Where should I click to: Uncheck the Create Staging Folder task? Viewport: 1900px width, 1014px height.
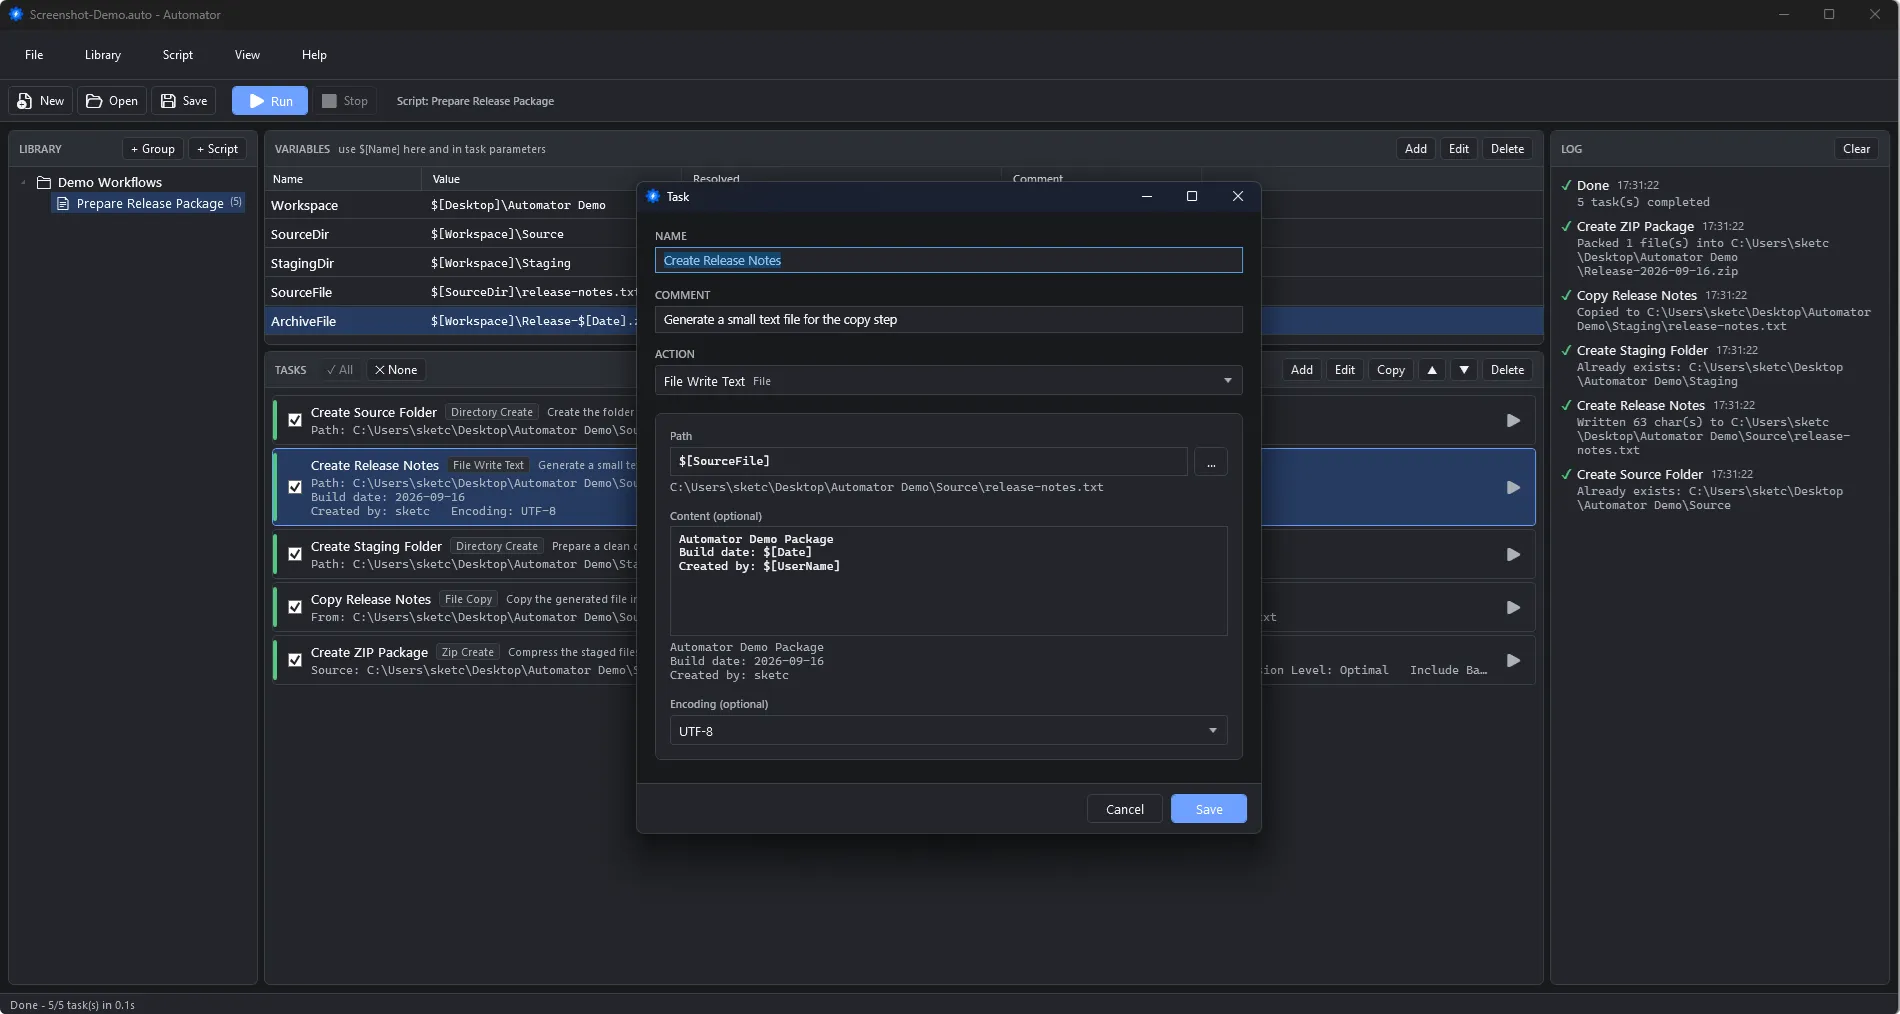click(x=295, y=555)
